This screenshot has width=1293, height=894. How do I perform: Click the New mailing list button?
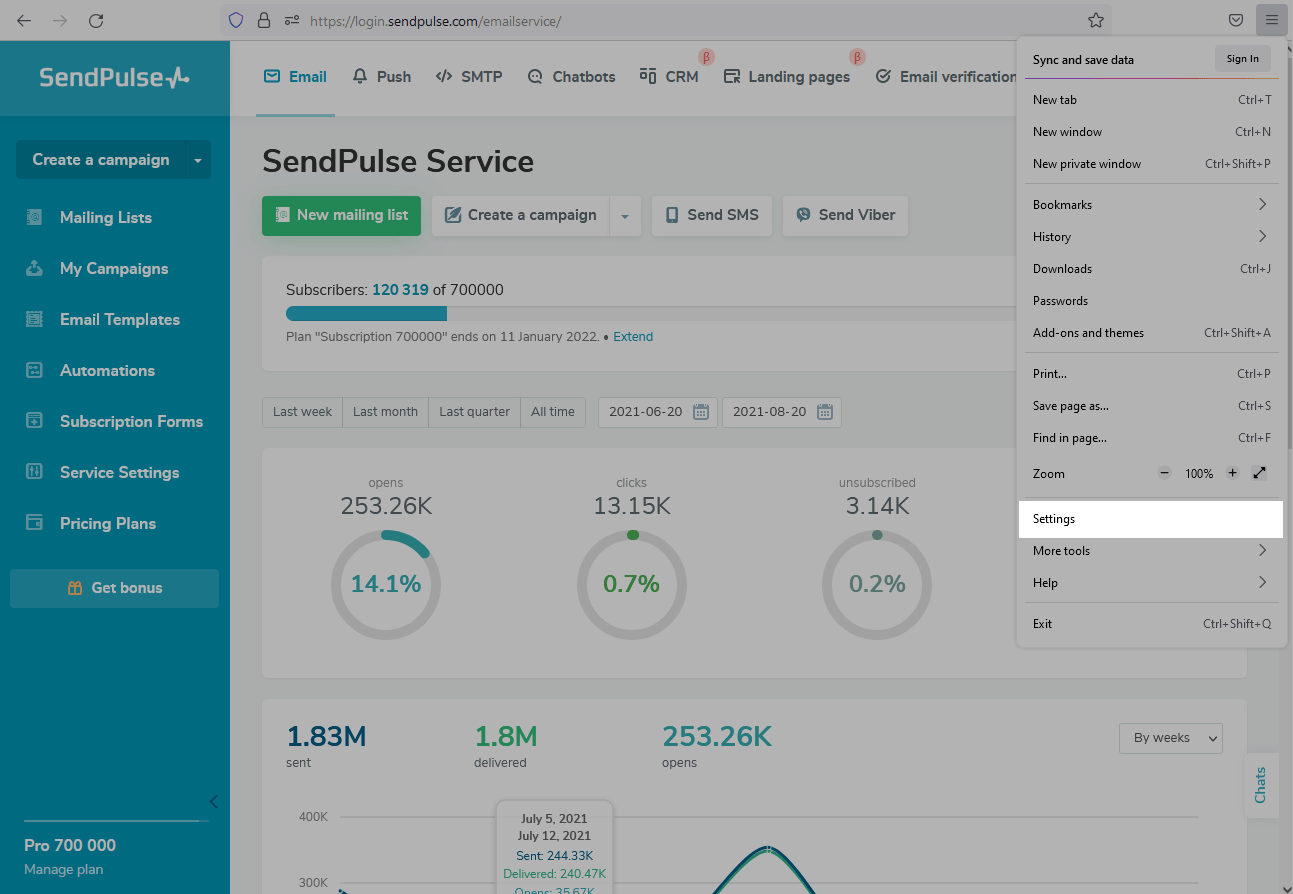point(341,215)
